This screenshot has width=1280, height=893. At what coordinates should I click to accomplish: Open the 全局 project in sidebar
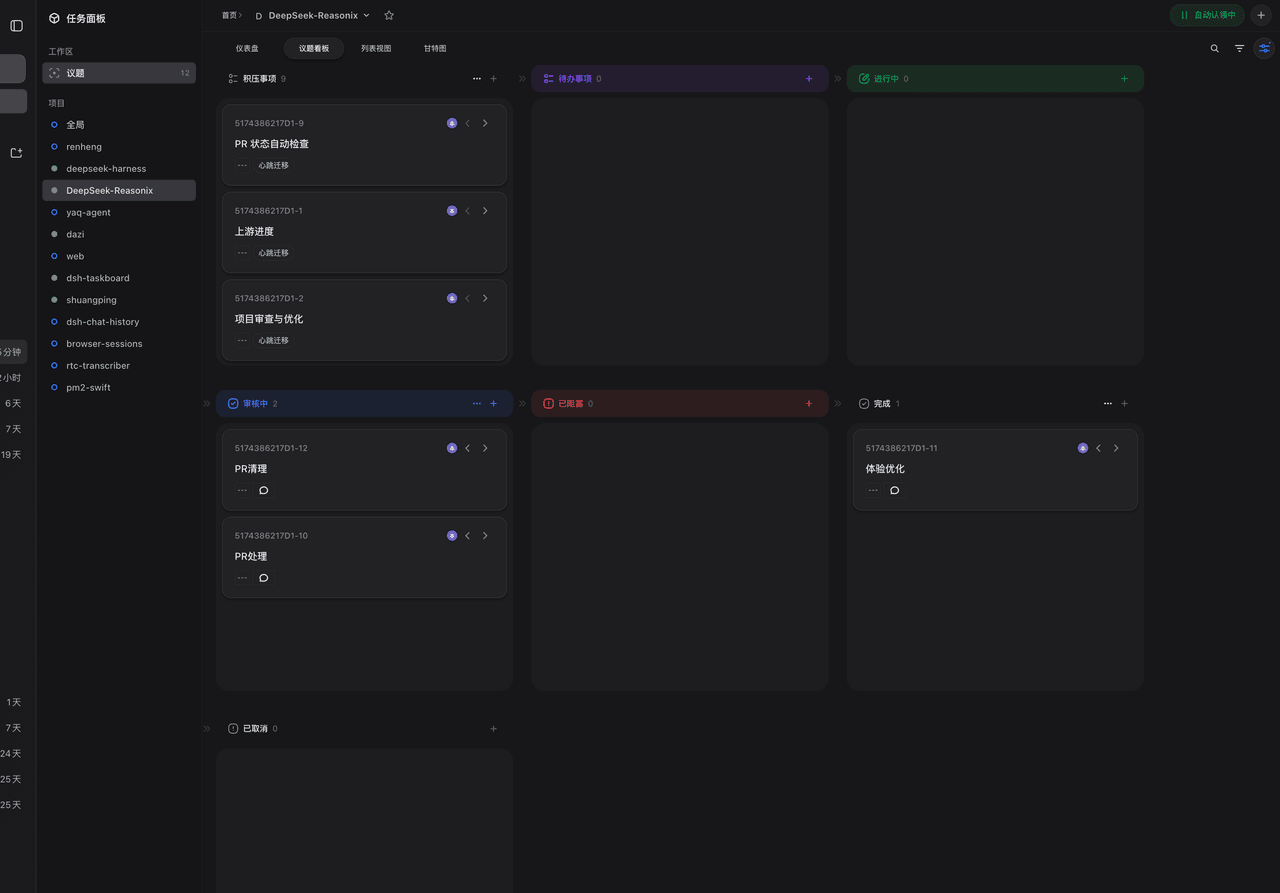click(119, 125)
